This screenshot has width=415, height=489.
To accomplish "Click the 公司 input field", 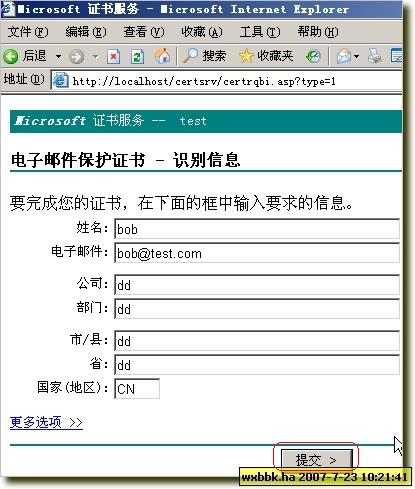I will tap(257, 285).
